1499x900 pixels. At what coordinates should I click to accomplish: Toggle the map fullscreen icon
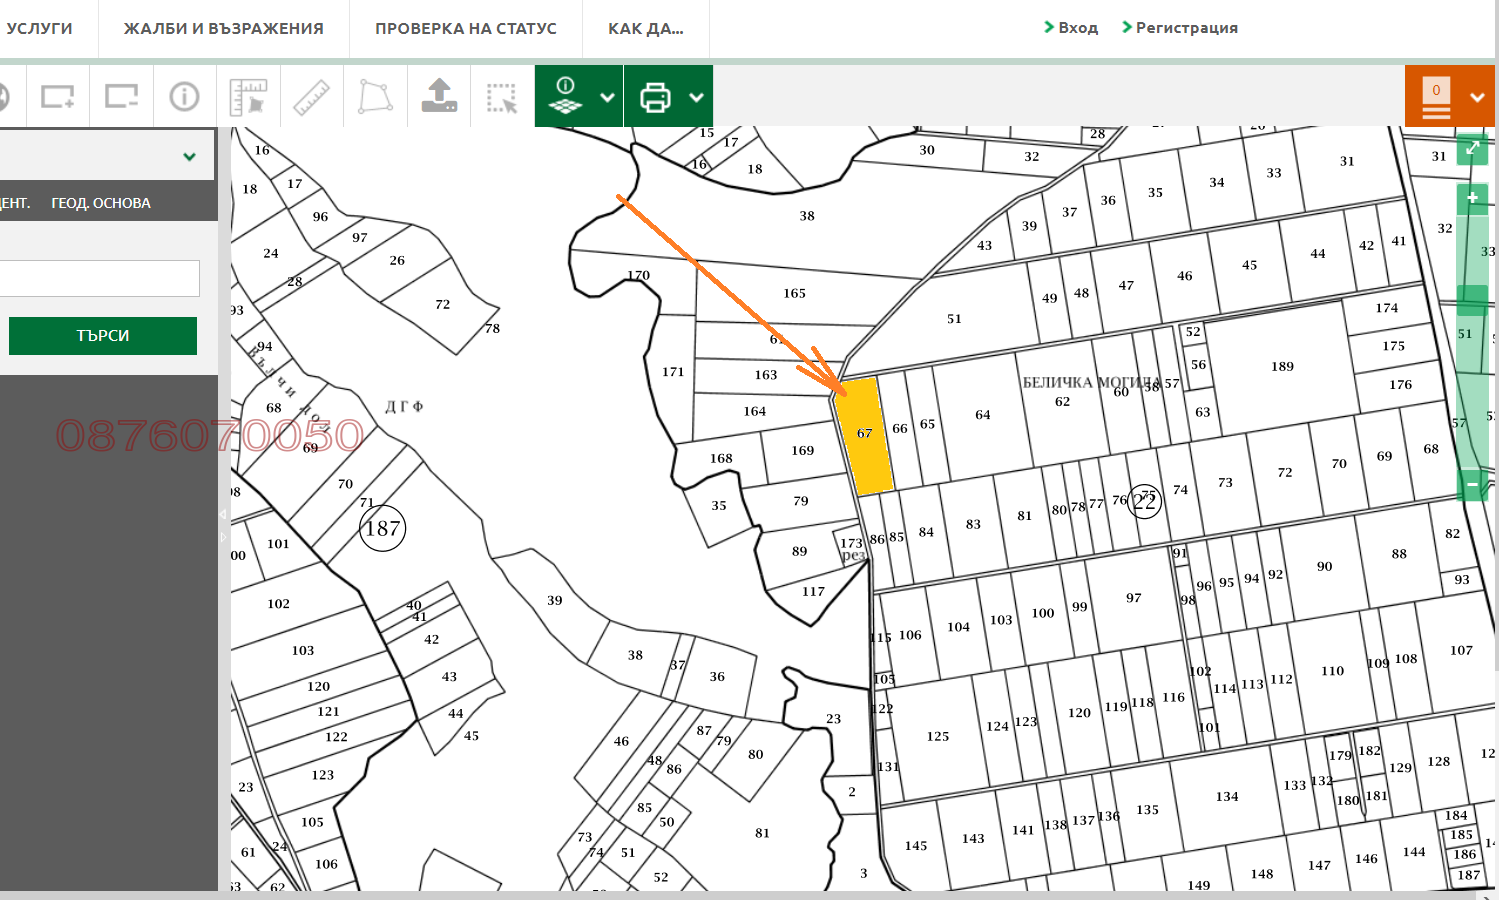click(1472, 149)
